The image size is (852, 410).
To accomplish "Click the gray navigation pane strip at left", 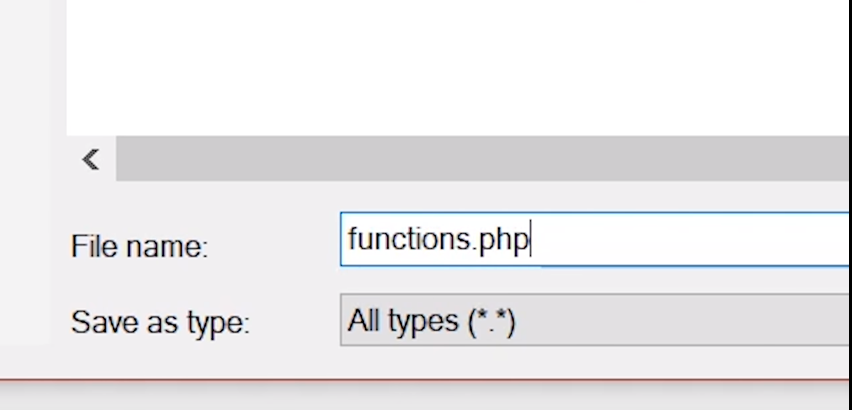I will tap(26, 172).
